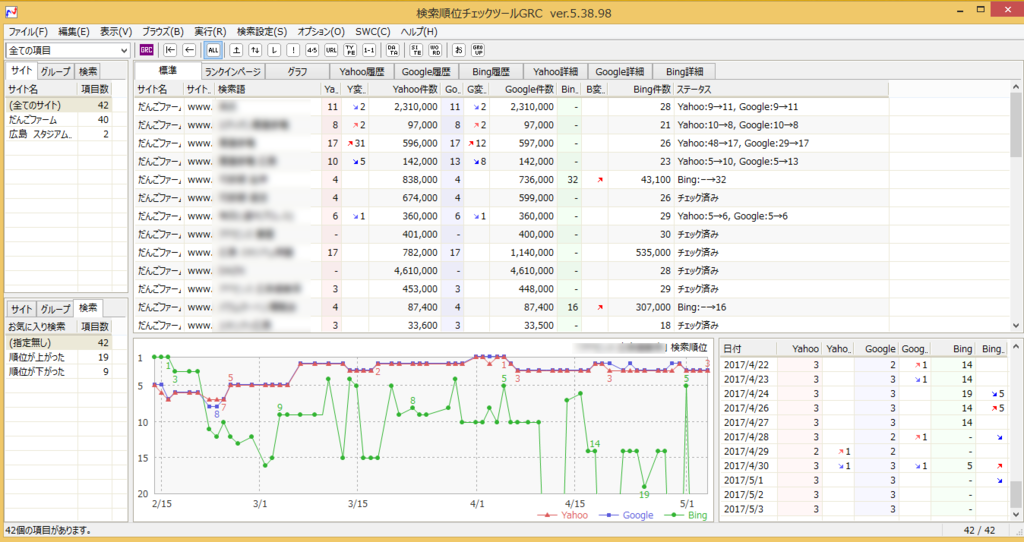This screenshot has height=542, width=1024.
Task: Click the left arrow back toolbar icon
Action: (189, 50)
